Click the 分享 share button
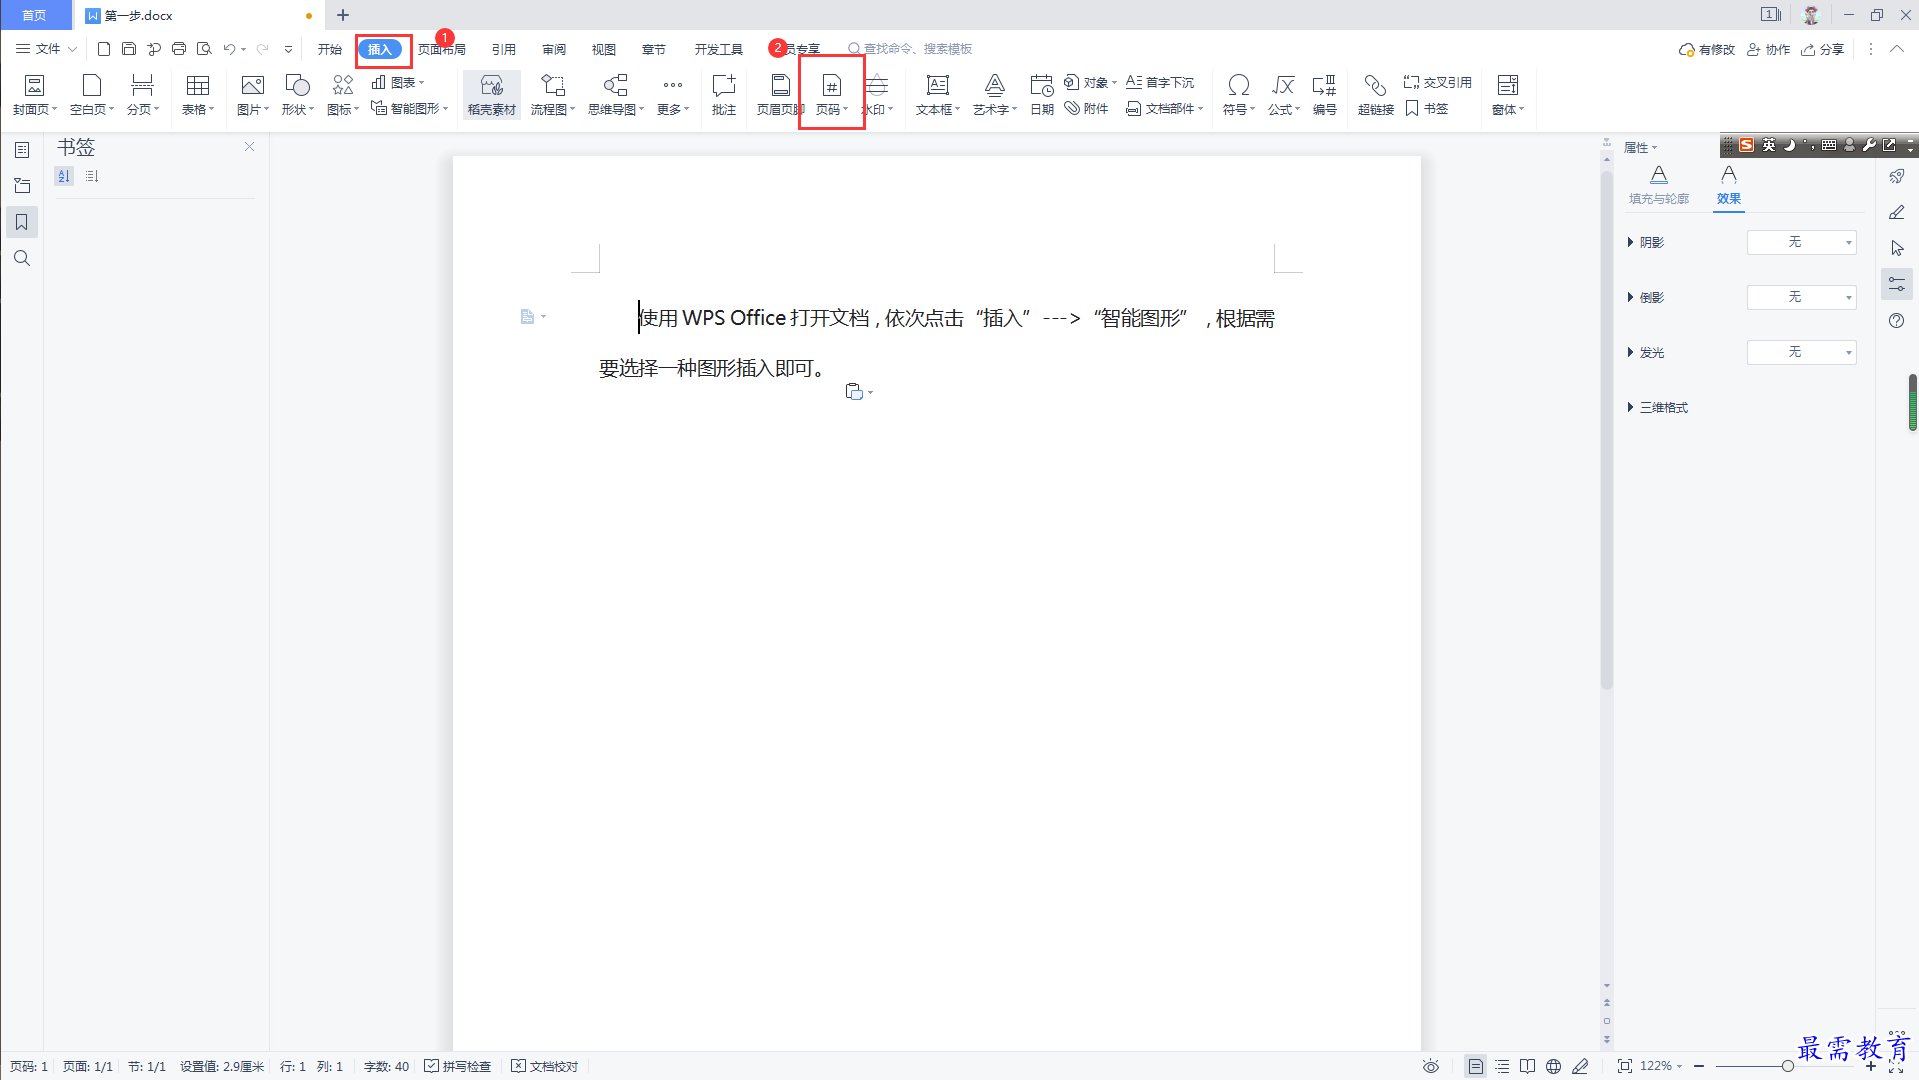The width and height of the screenshot is (1919, 1080). point(1822,49)
